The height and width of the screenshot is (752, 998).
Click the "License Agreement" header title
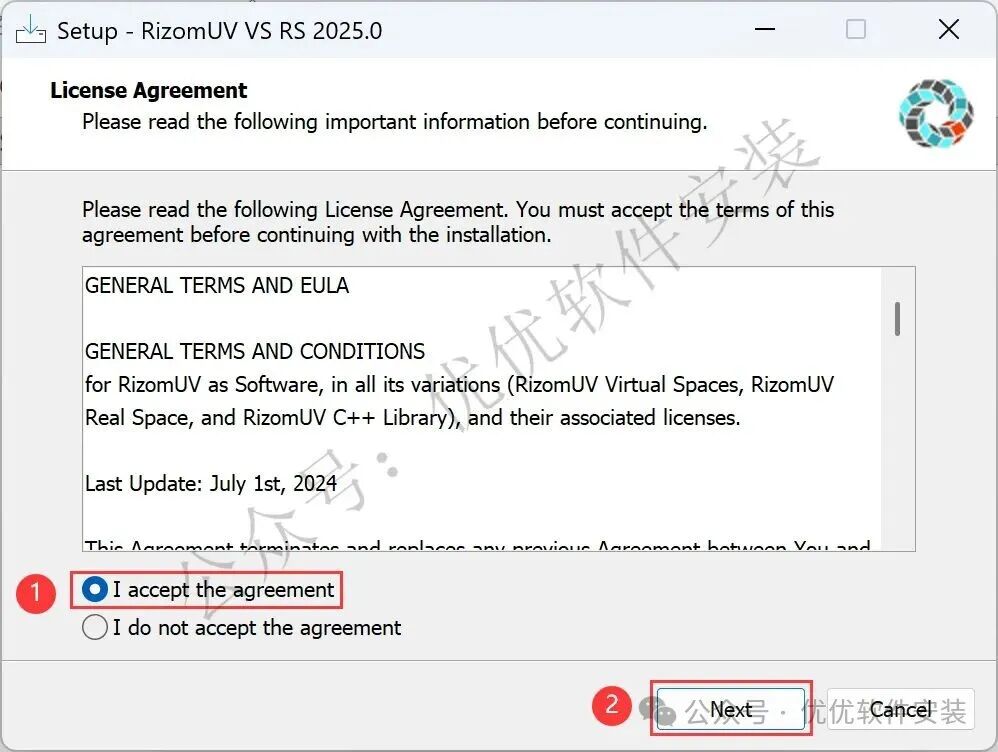point(148,90)
